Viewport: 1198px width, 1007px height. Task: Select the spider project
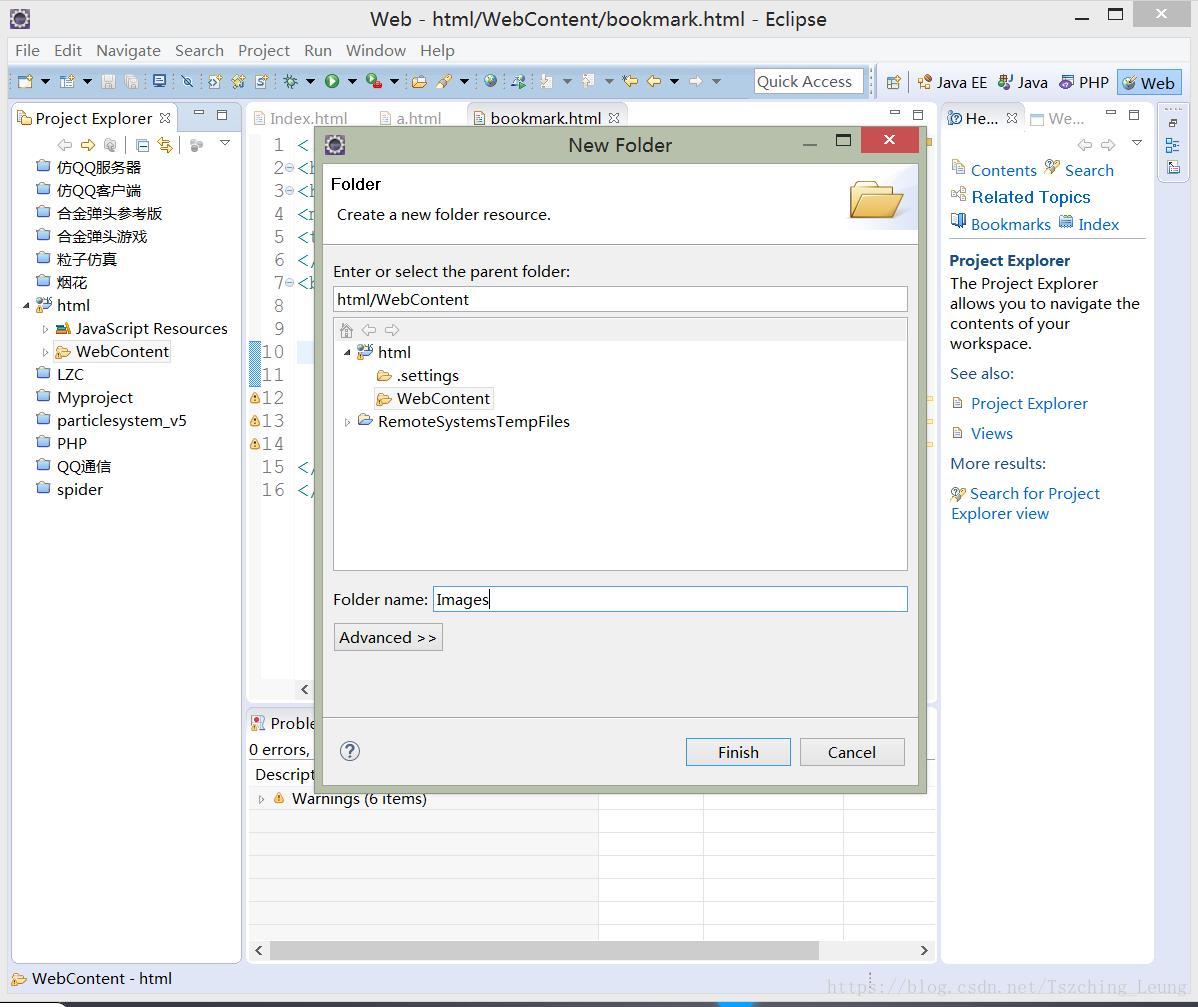(x=70, y=490)
